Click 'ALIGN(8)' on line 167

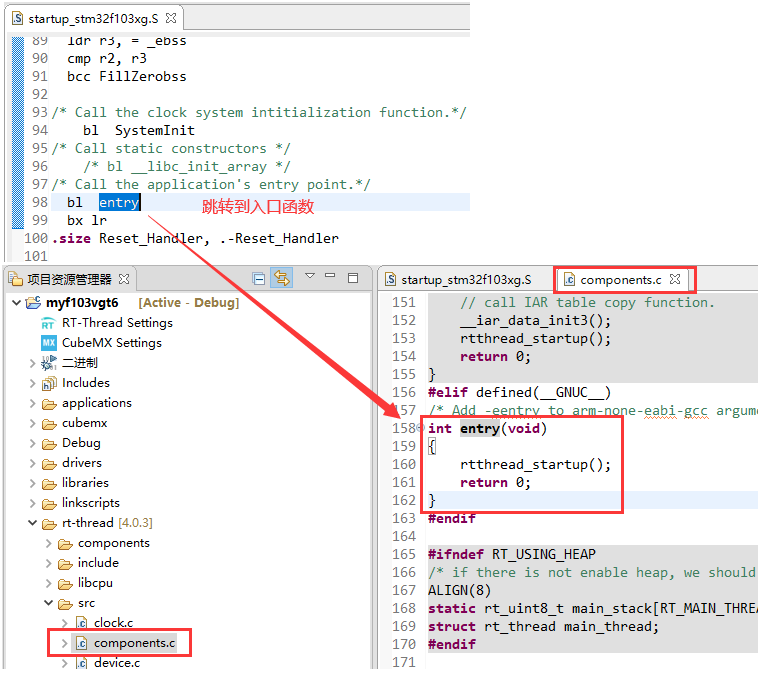point(459,591)
